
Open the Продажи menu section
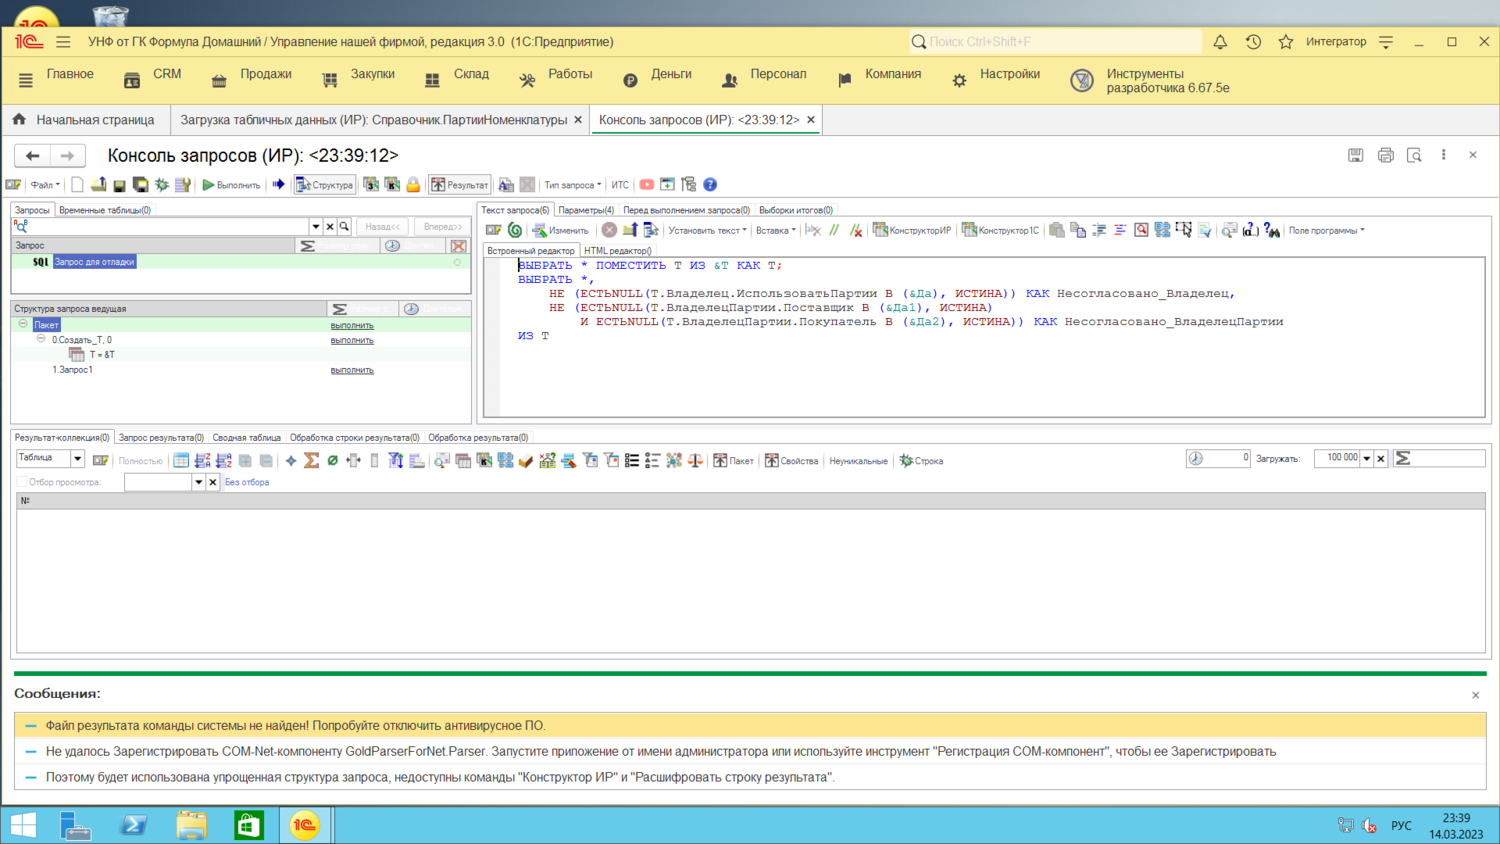point(265,74)
